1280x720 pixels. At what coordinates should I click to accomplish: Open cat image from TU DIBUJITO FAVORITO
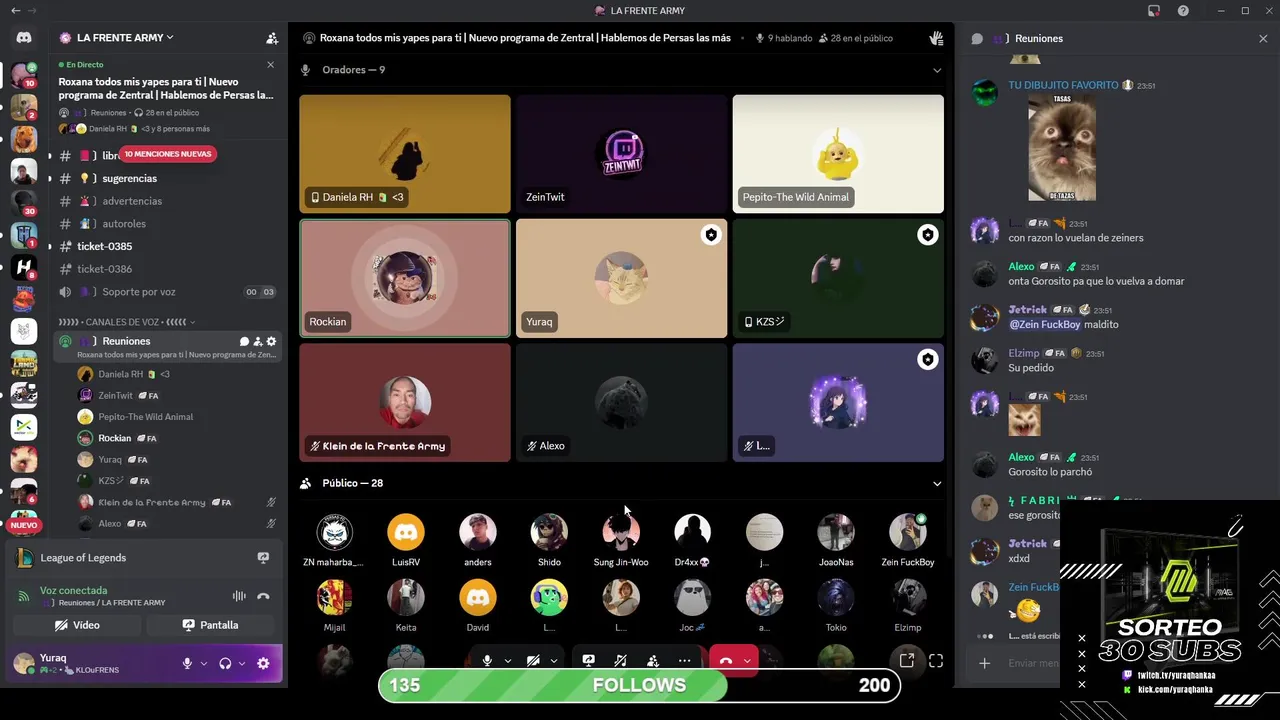coord(1062,147)
